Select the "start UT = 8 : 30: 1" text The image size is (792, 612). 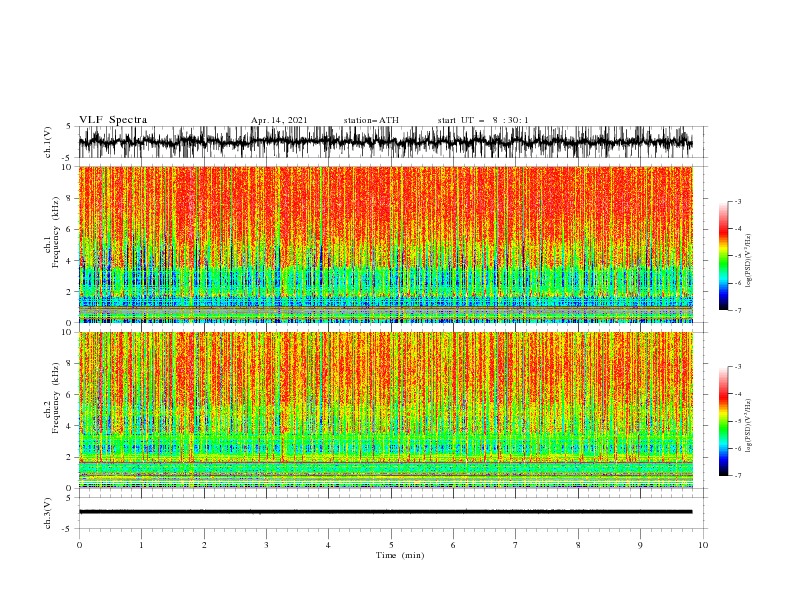pyautogui.click(x=483, y=120)
